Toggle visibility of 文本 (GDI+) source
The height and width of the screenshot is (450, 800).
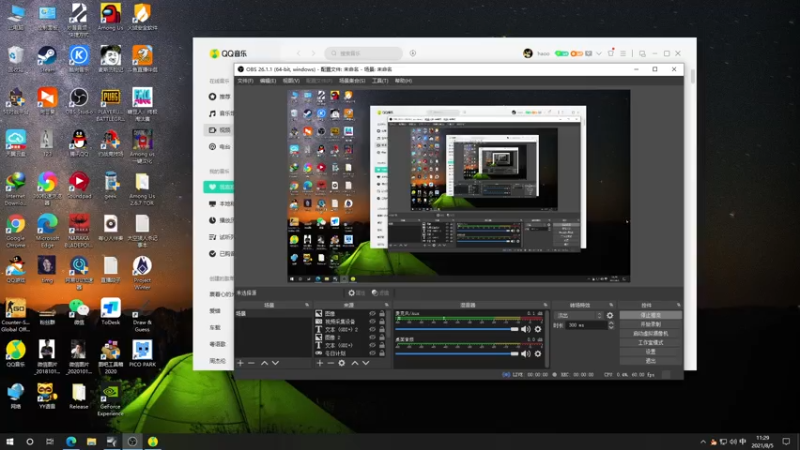(372, 345)
